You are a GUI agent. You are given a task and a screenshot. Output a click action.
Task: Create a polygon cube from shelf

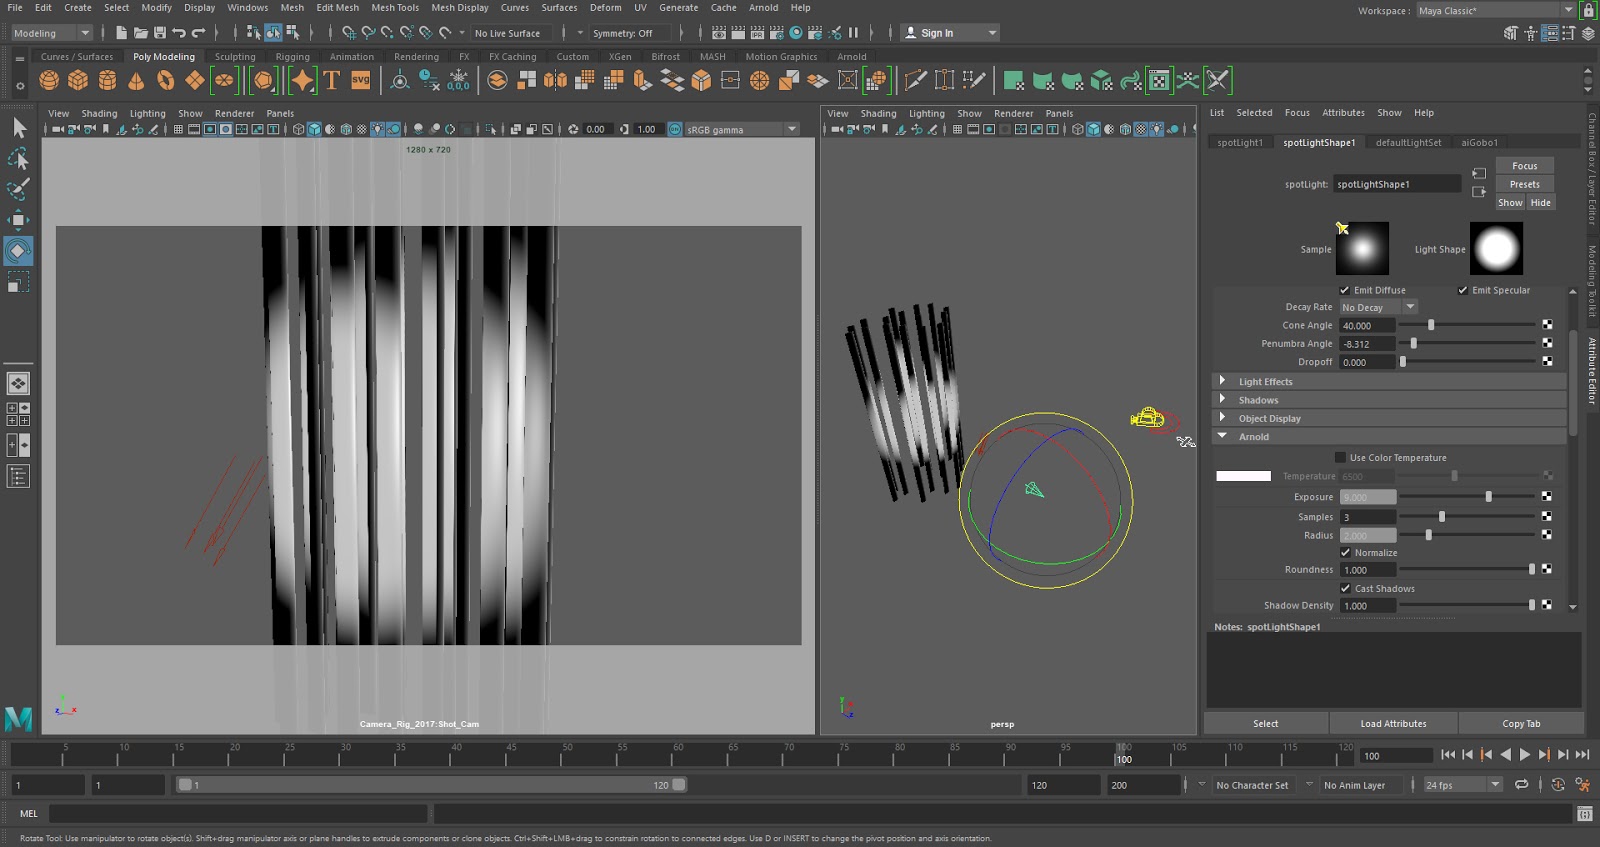coord(78,81)
